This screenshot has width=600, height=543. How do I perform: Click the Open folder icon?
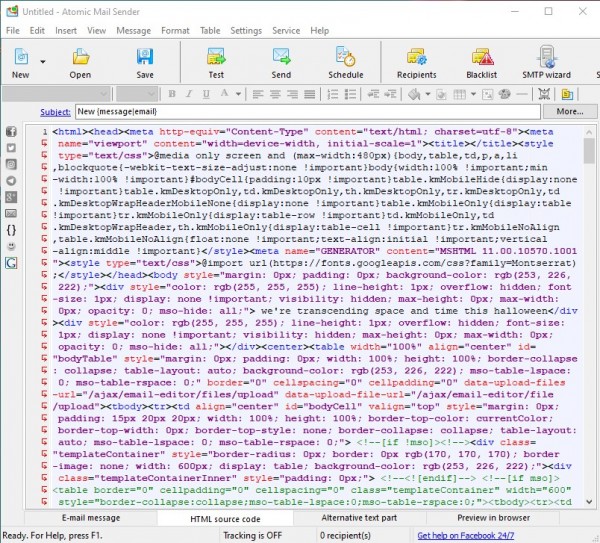pyautogui.click(x=81, y=57)
